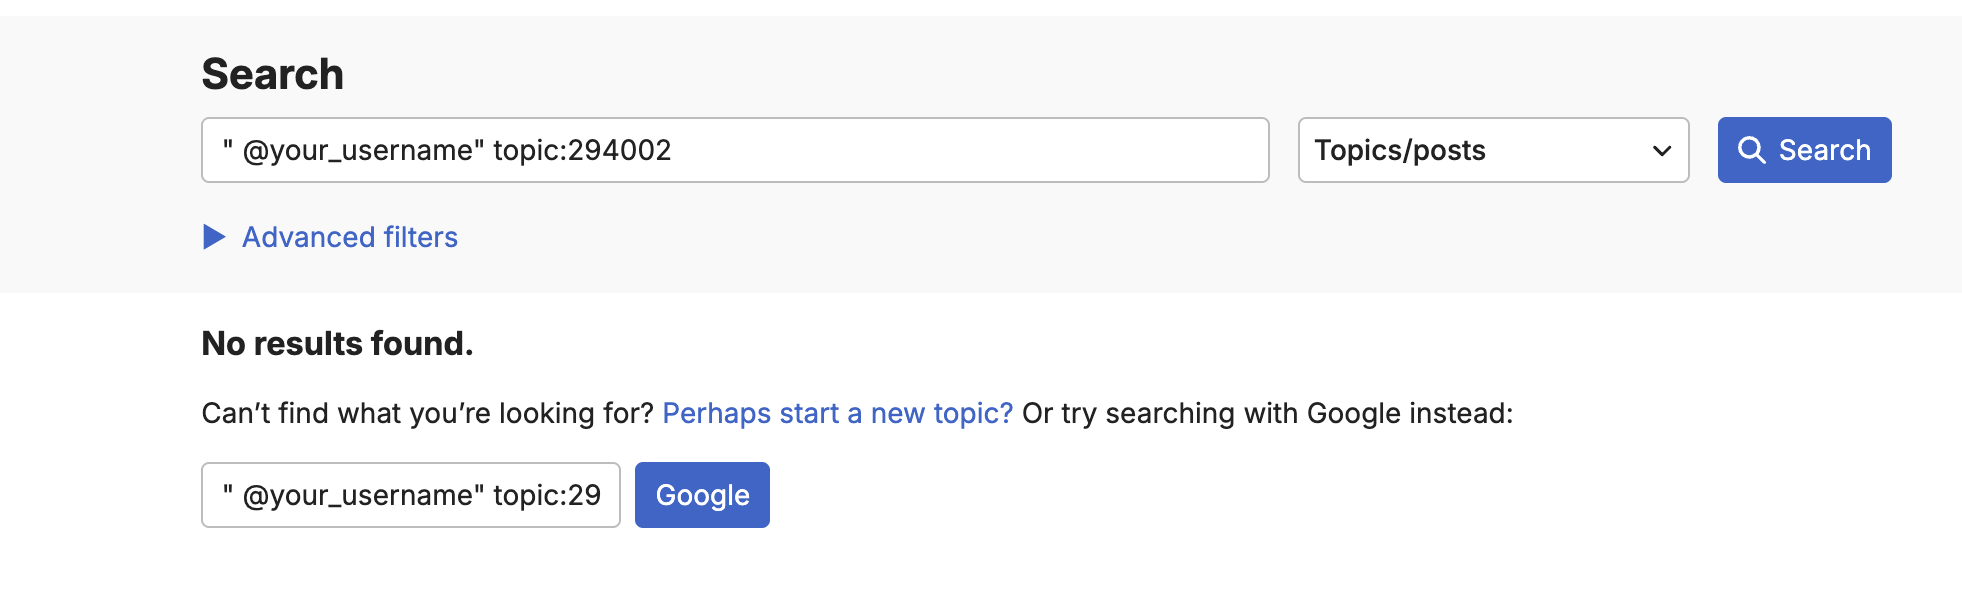The height and width of the screenshot is (614, 1962).
Task: Click the chevron arrow in Topics/posts selector
Action: click(1662, 151)
